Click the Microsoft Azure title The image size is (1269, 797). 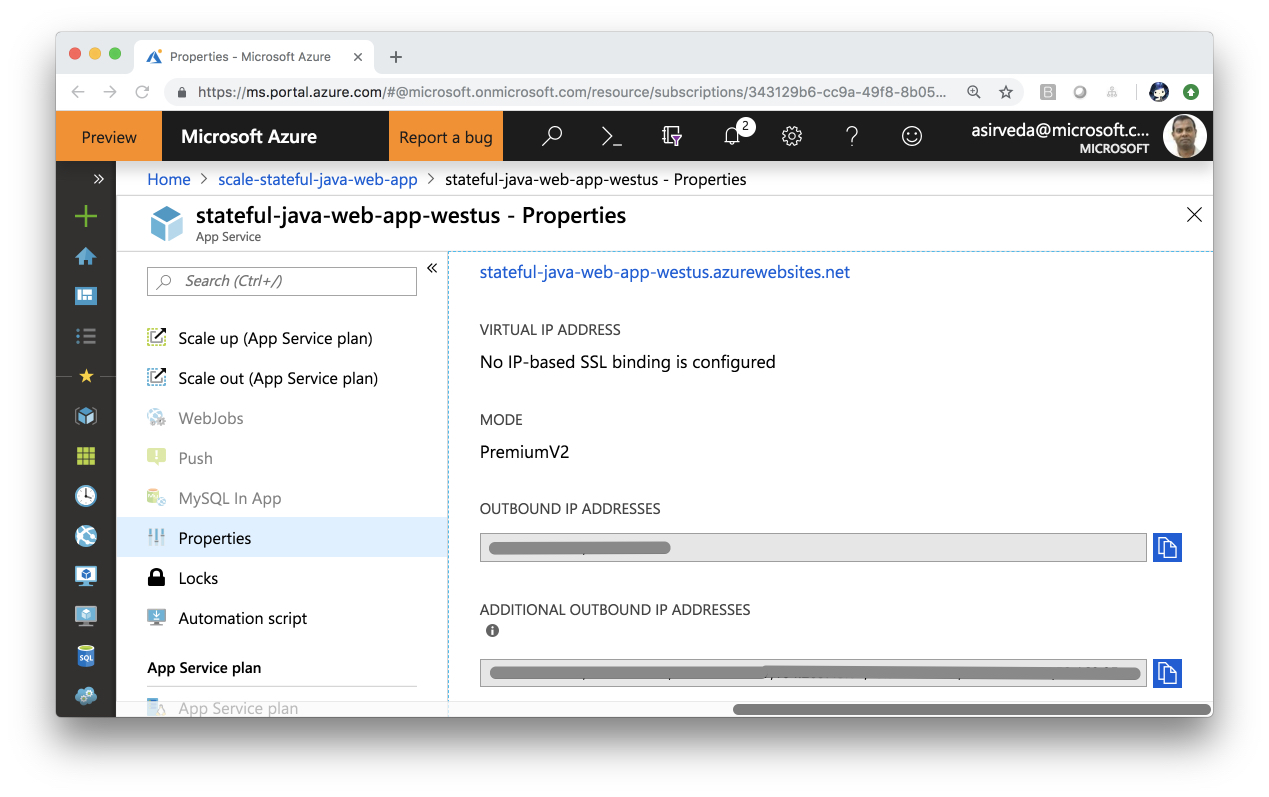249,137
